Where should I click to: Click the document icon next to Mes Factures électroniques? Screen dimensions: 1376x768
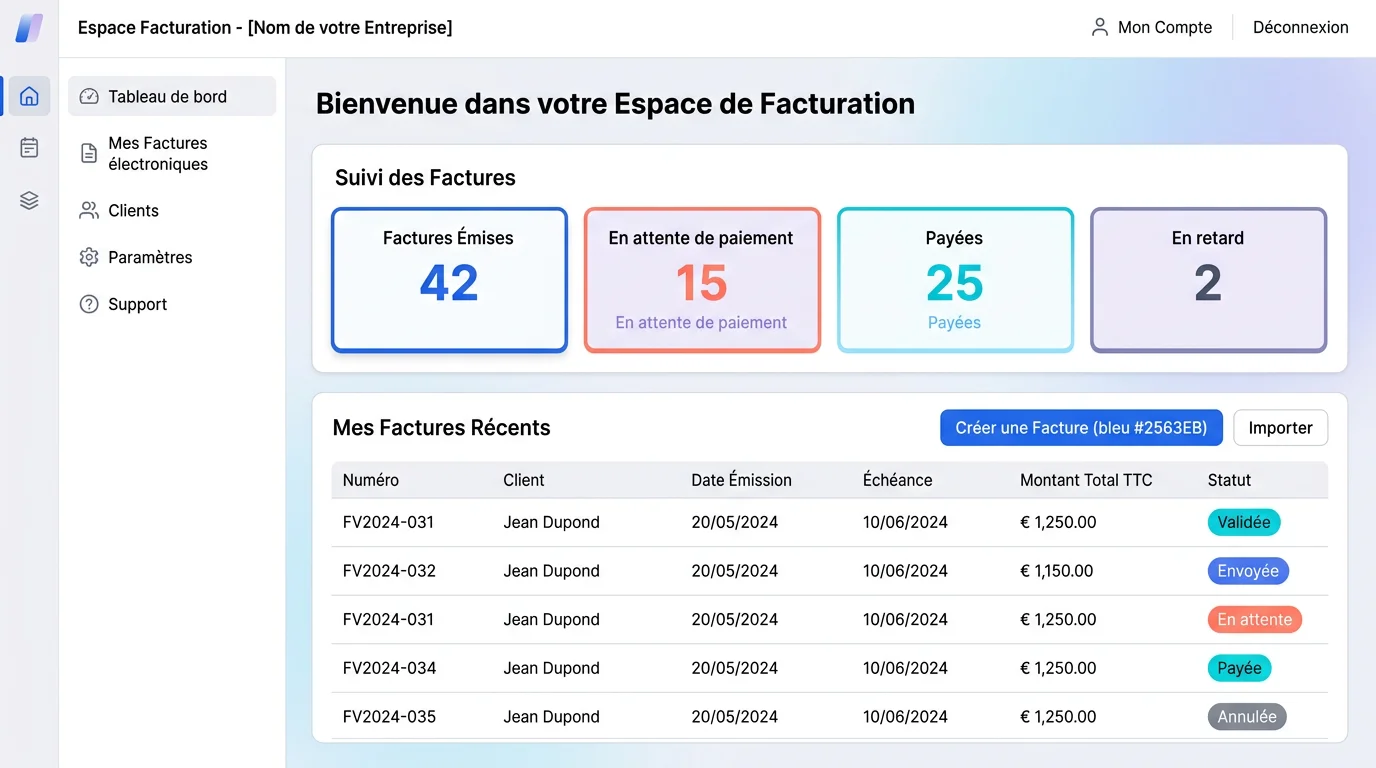coord(88,153)
